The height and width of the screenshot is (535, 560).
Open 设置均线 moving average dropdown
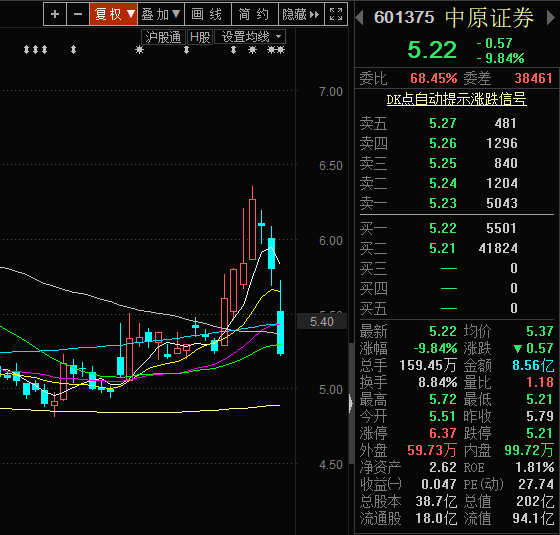pos(250,37)
